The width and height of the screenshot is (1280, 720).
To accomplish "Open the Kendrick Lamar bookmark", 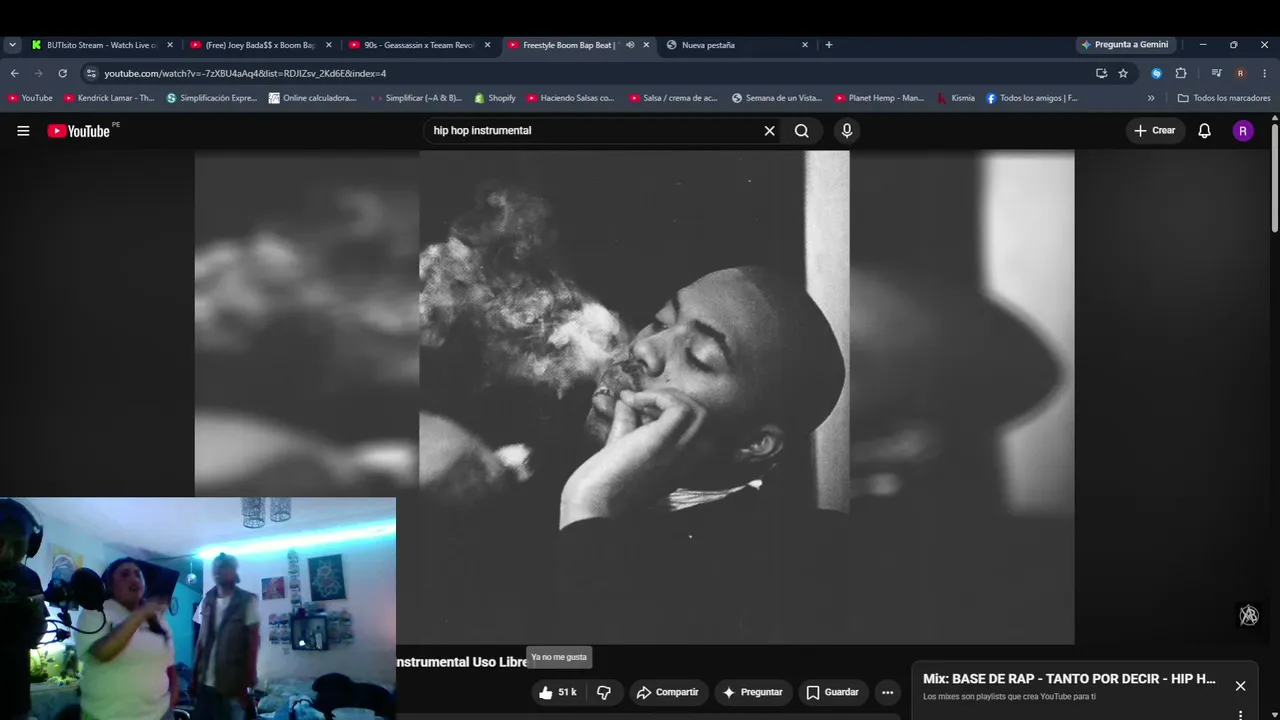I will (x=109, y=98).
